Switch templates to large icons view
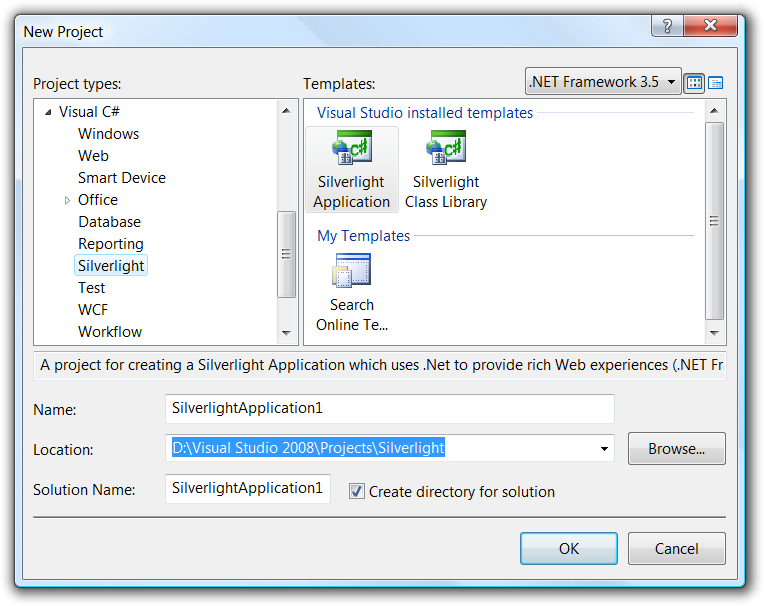This screenshot has width=764, height=606. pyautogui.click(x=694, y=83)
